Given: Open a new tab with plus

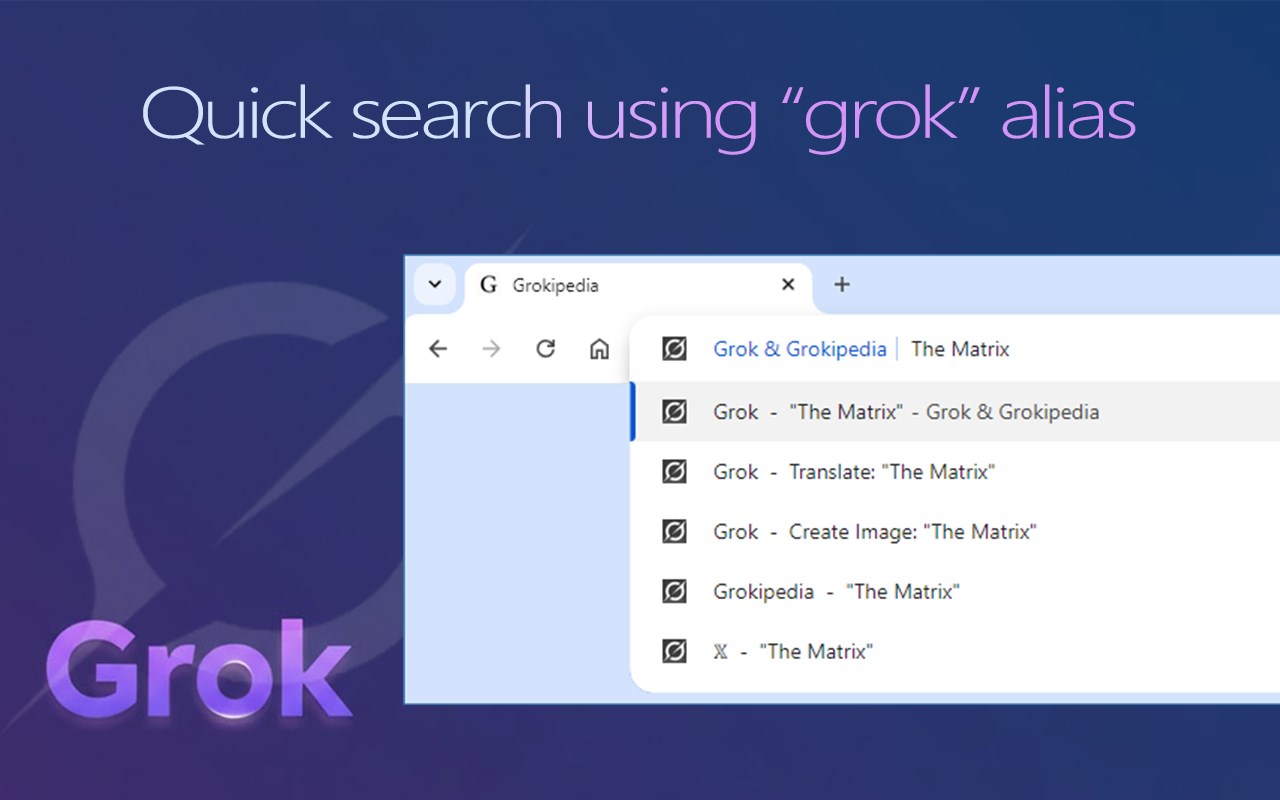Looking at the screenshot, I should [842, 285].
